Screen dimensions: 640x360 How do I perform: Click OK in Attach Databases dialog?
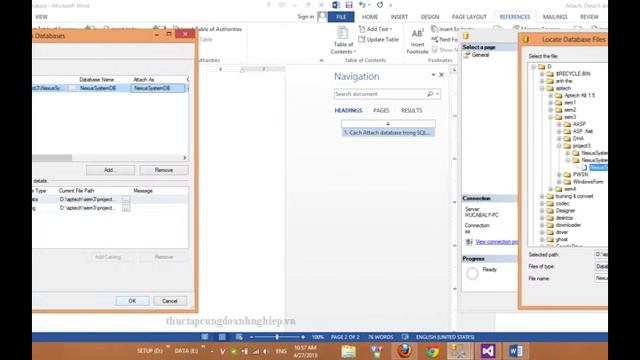pyautogui.click(x=132, y=301)
